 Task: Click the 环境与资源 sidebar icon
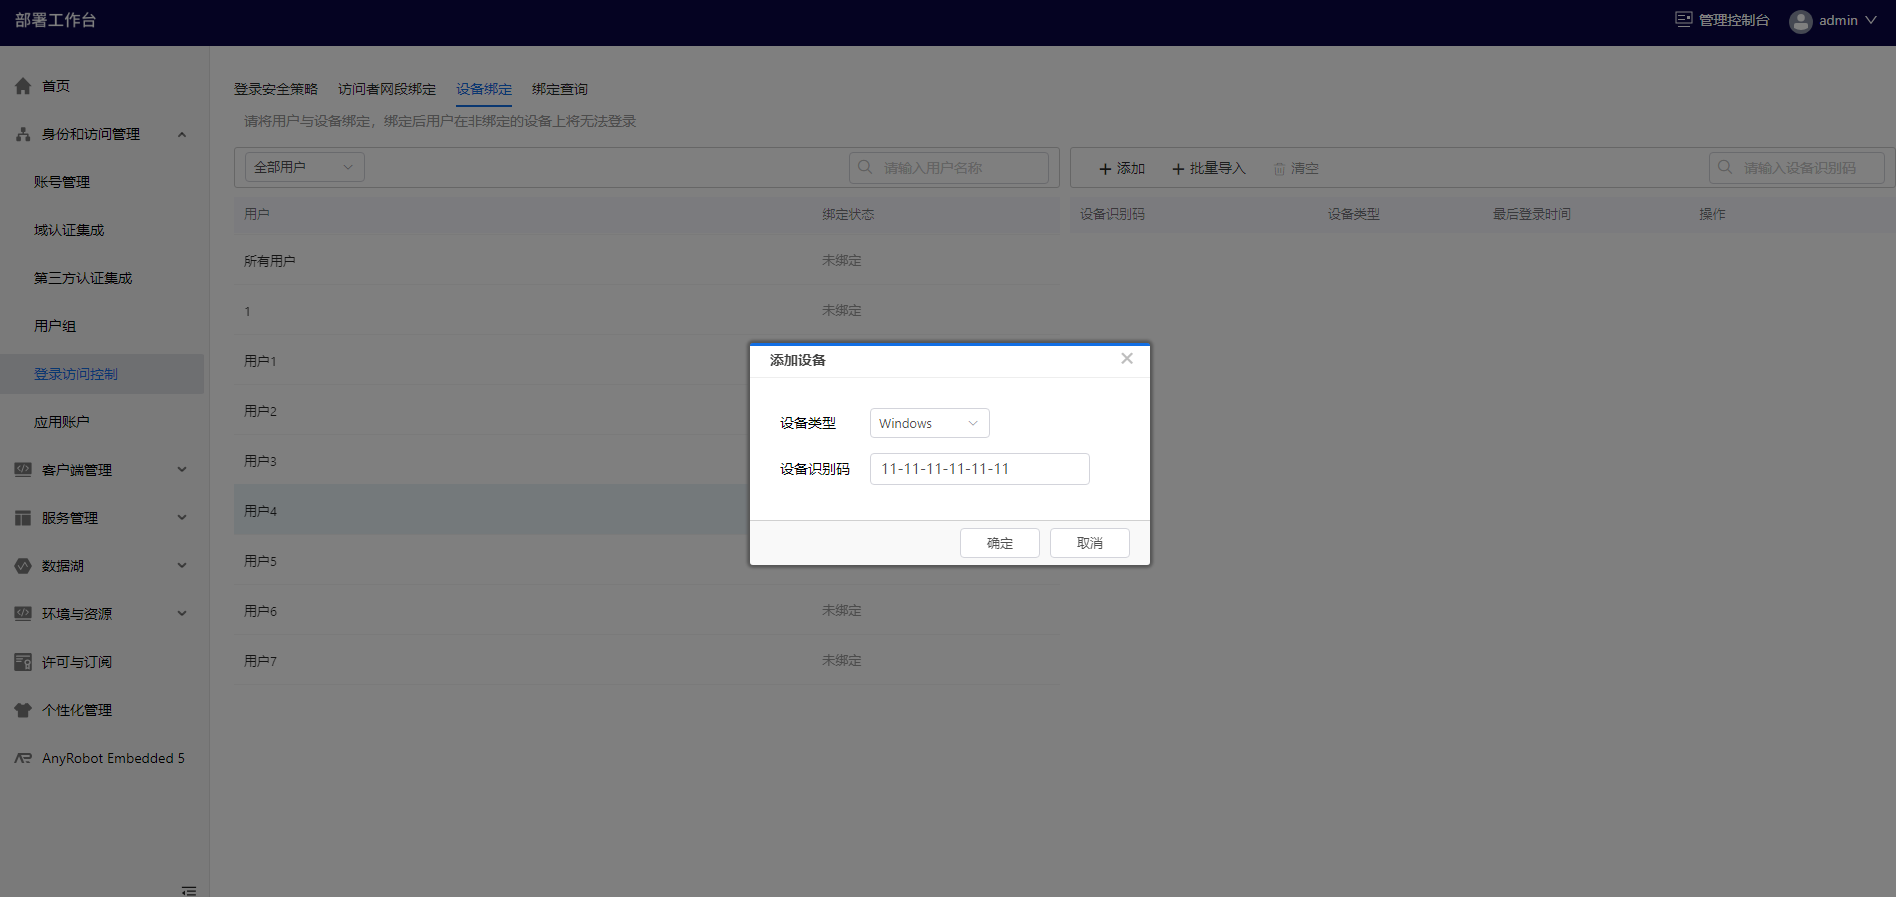coord(23,613)
